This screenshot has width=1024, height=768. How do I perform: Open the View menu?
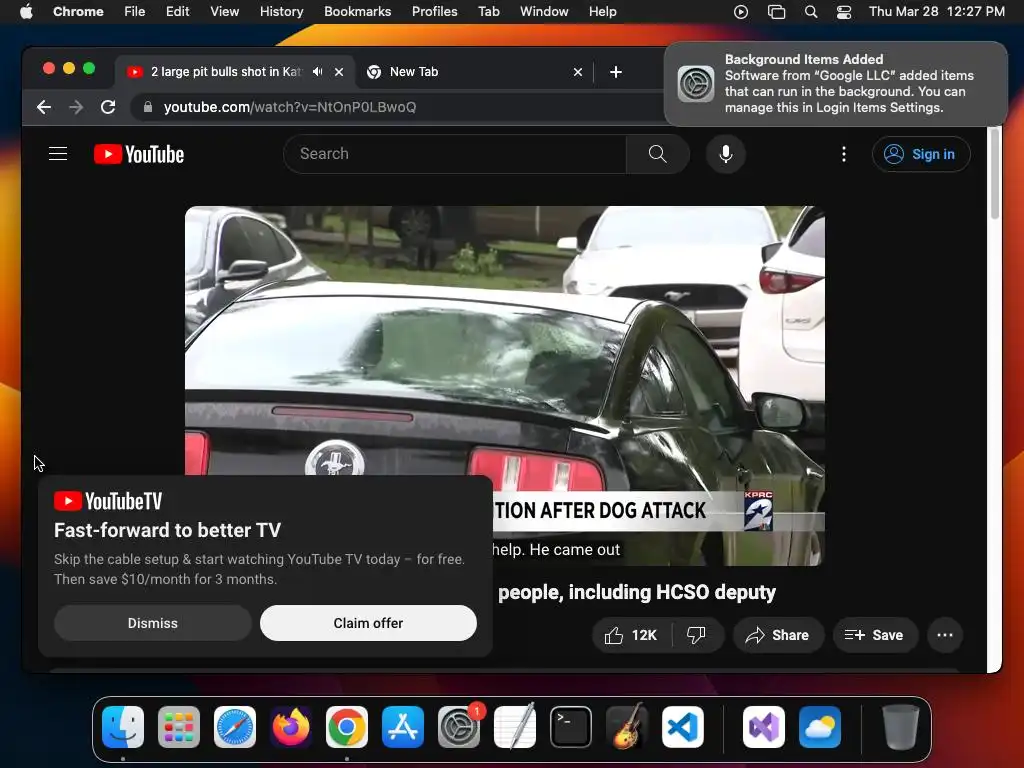click(225, 12)
